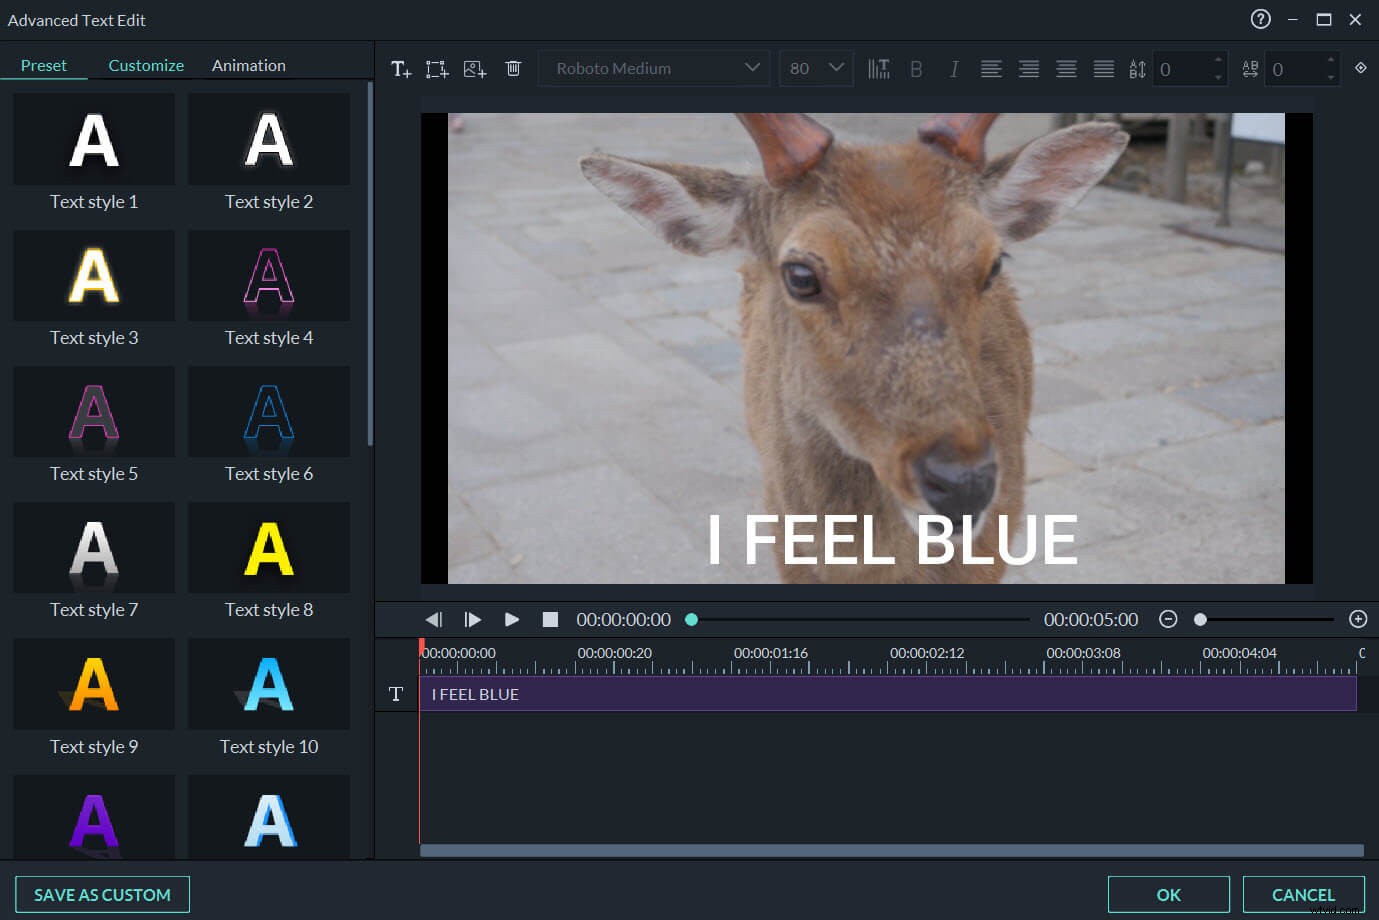Enable center text alignment

[1029, 68]
